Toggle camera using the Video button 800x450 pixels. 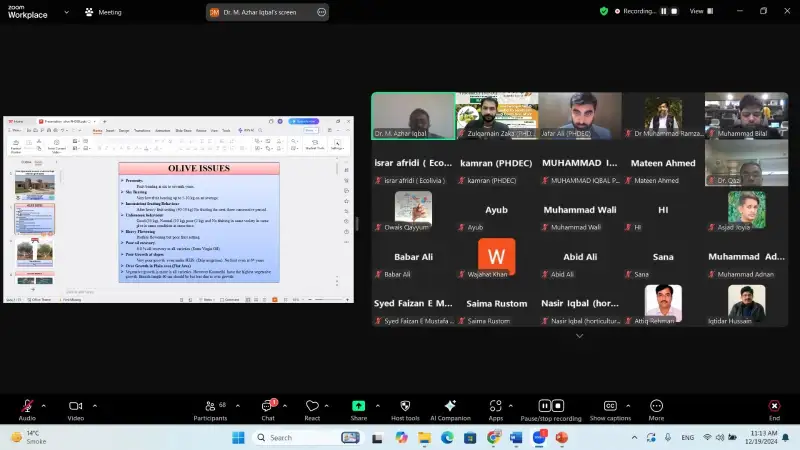click(x=75, y=405)
